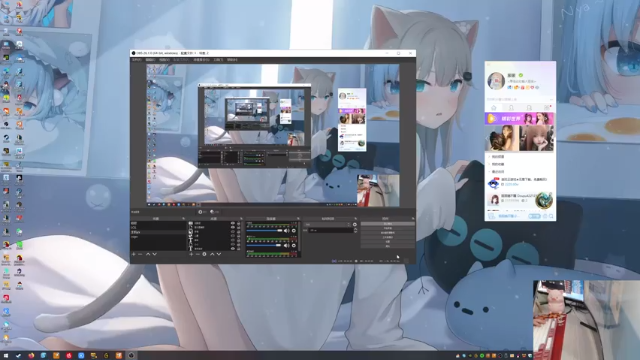The width and height of the screenshot is (640, 360).
Task: Toggle lock on the sixth source
Action: click(x=239, y=244)
